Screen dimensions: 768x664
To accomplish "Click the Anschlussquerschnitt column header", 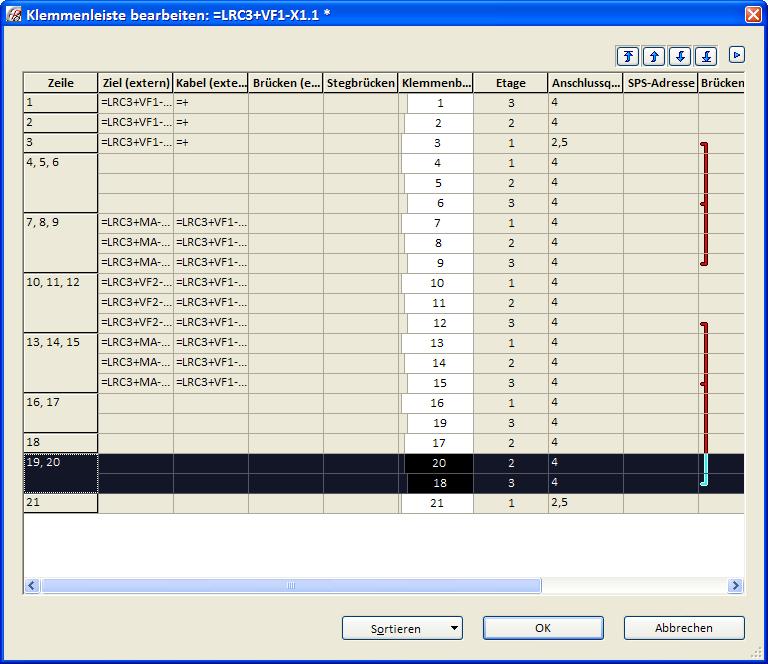I will (585, 83).
